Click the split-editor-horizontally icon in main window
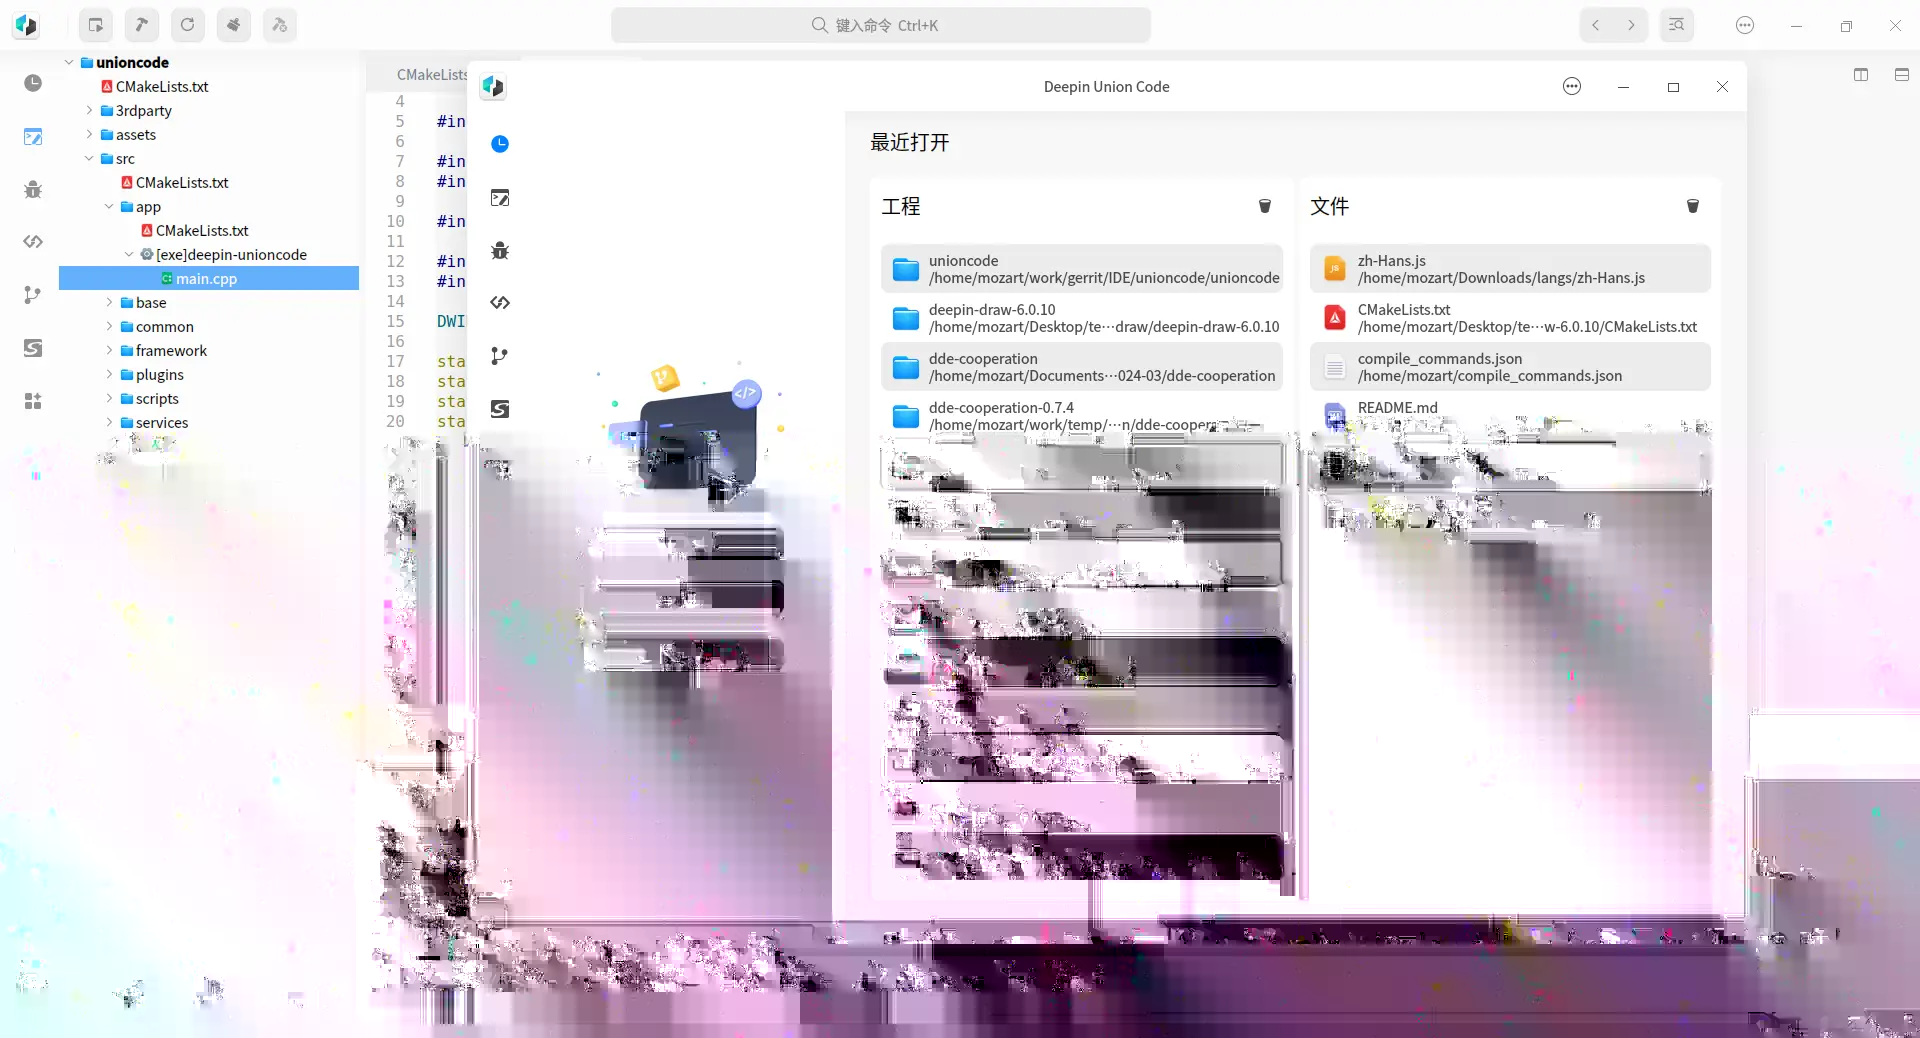Screen dimensions: 1920x1038 pyautogui.click(x=1902, y=75)
